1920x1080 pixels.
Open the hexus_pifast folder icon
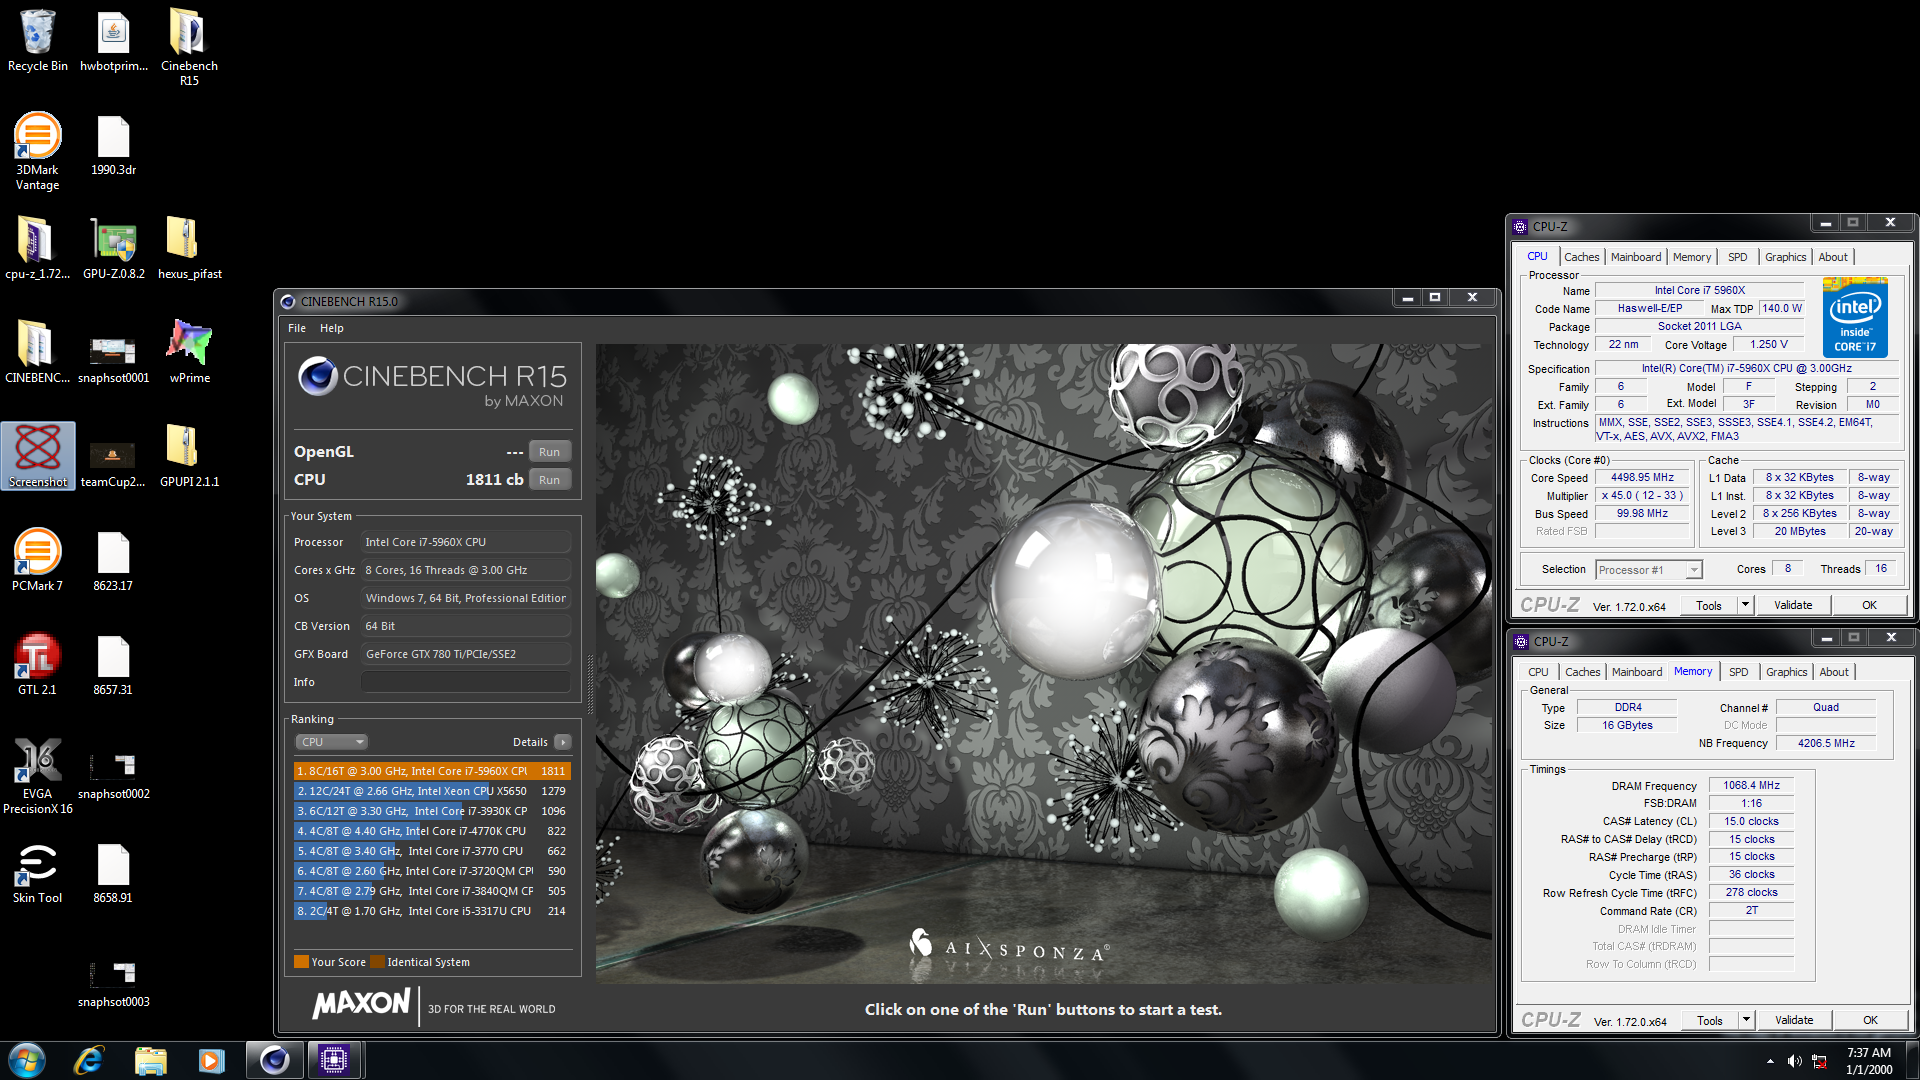(189, 248)
